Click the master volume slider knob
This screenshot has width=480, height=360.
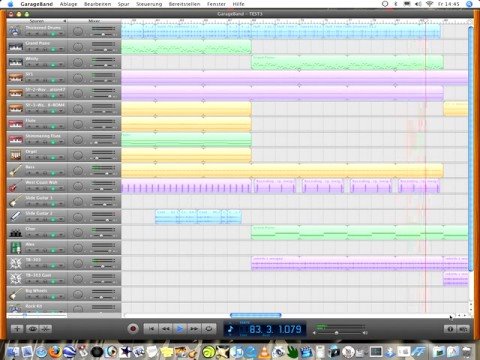point(336,333)
